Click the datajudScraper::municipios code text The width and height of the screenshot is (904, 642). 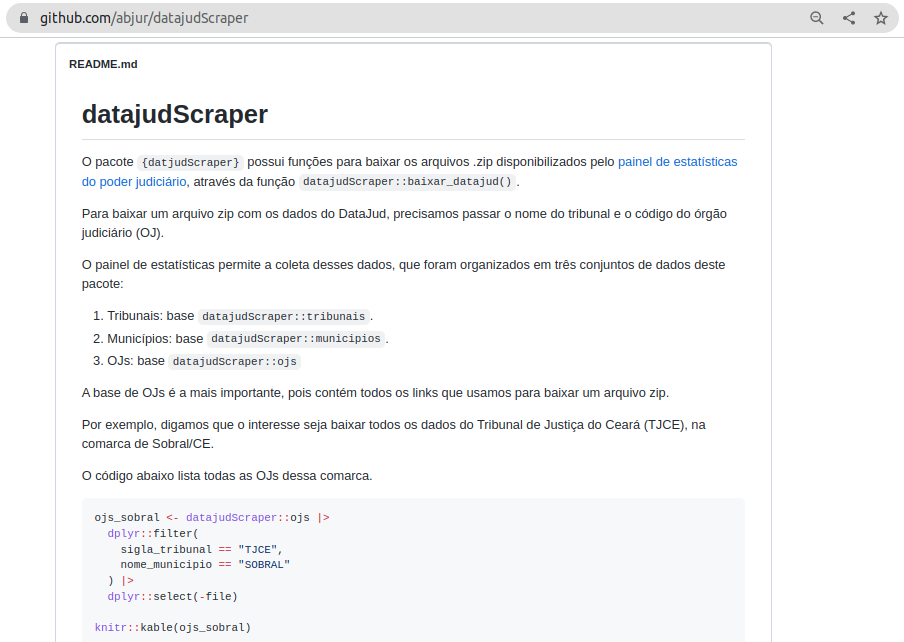[295, 339]
